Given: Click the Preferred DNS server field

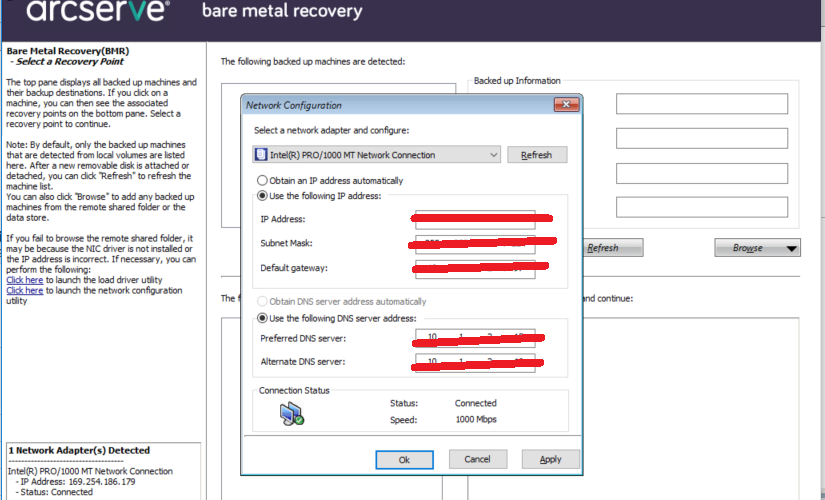Looking at the screenshot, I should [475, 338].
